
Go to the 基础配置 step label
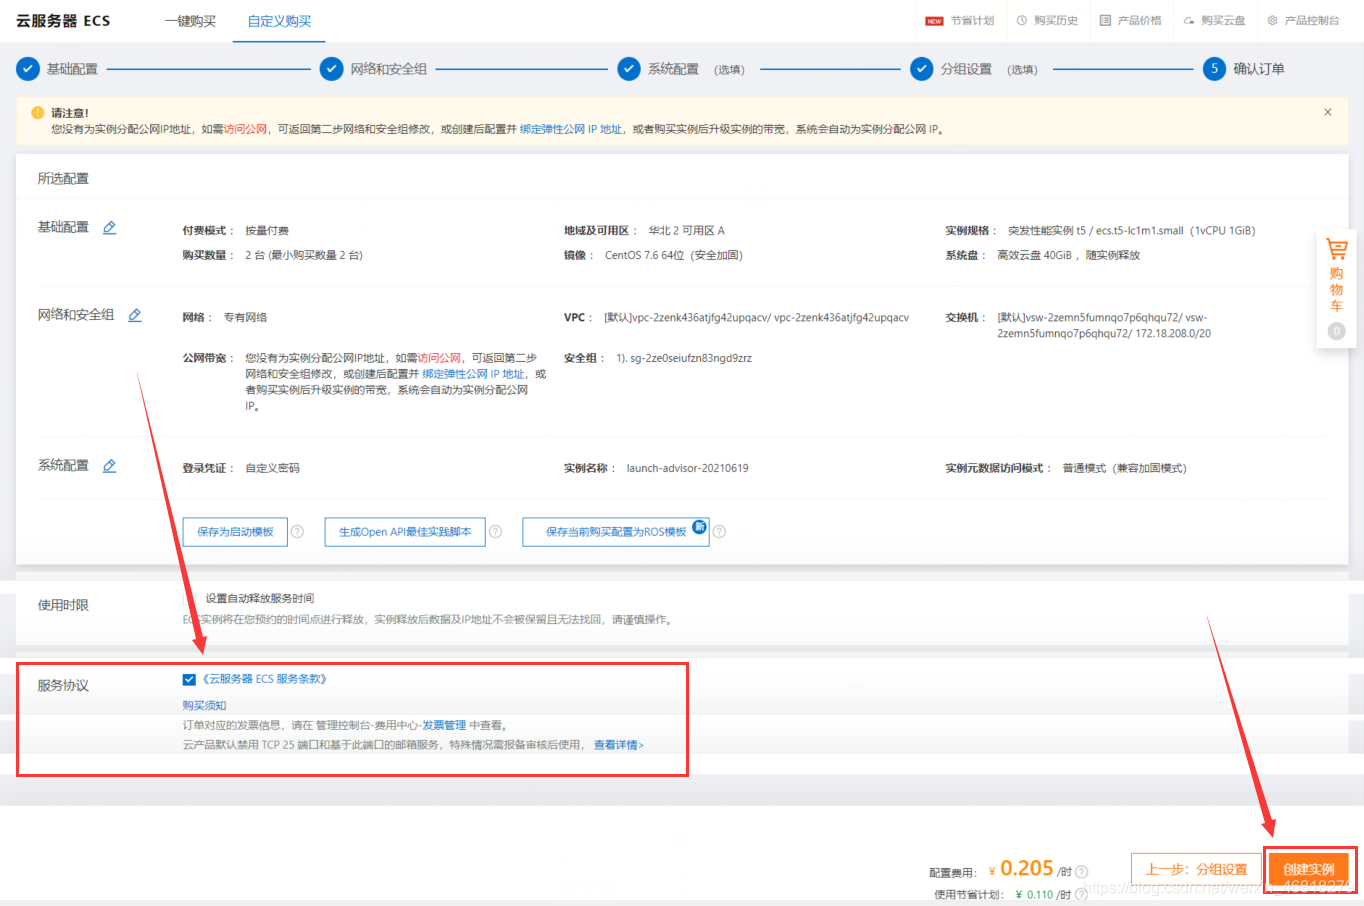(72, 69)
